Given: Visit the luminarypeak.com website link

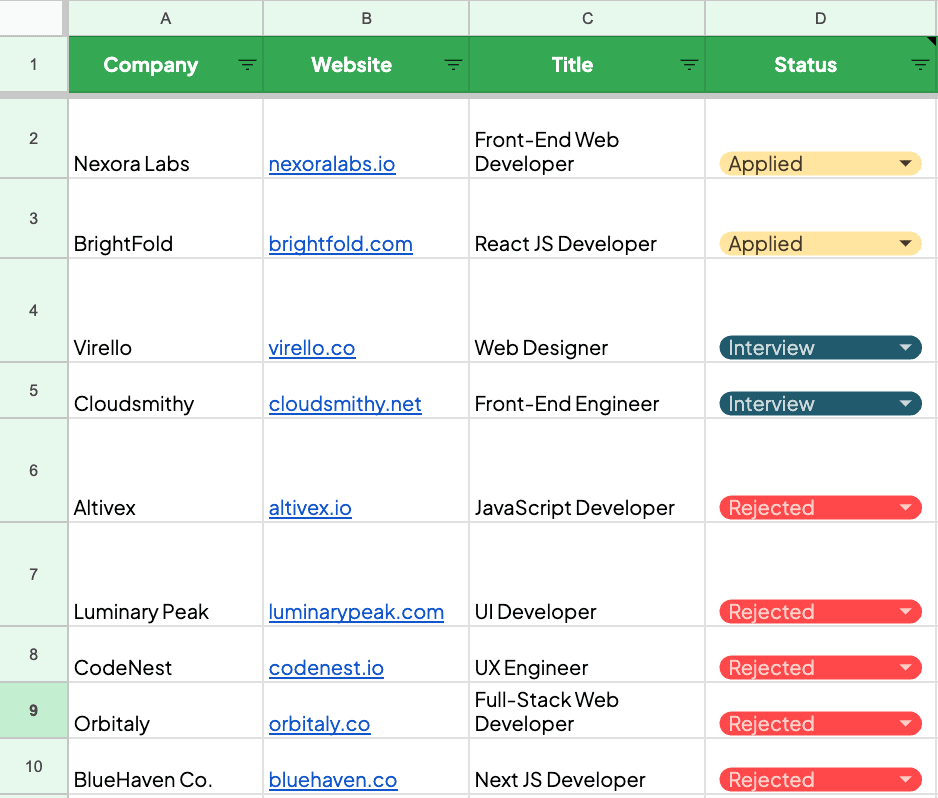Looking at the screenshot, I should (x=356, y=611).
